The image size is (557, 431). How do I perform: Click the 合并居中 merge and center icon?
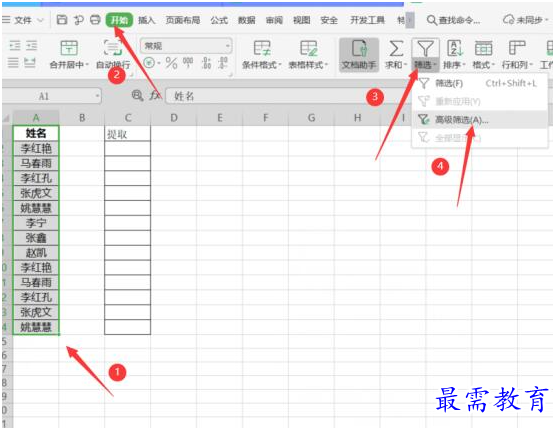point(69,48)
